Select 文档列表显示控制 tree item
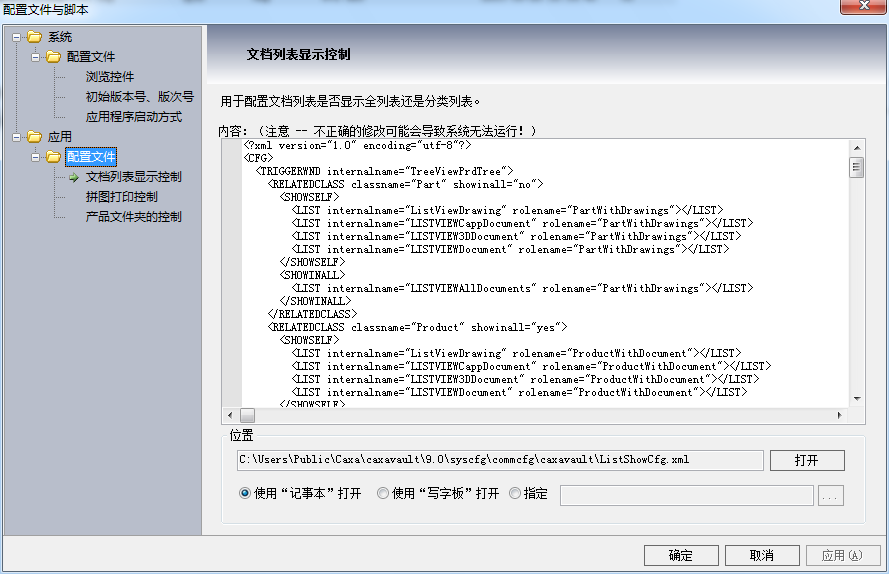 [134, 176]
